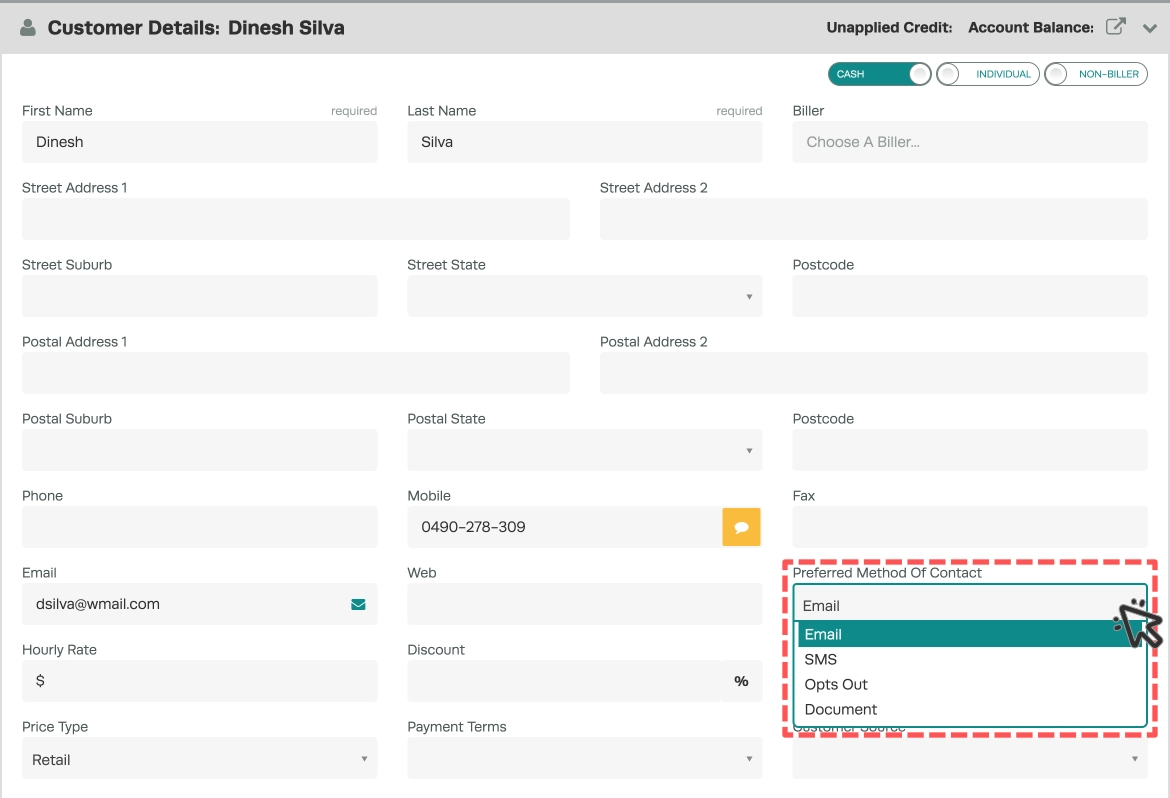The height and width of the screenshot is (798, 1170).
Task: Toggle the CASH switch
Action: point(879,74)
